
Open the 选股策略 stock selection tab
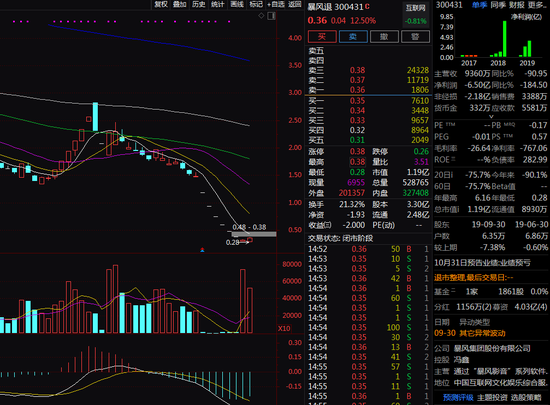pyautogui.click(x=526, y=397)
